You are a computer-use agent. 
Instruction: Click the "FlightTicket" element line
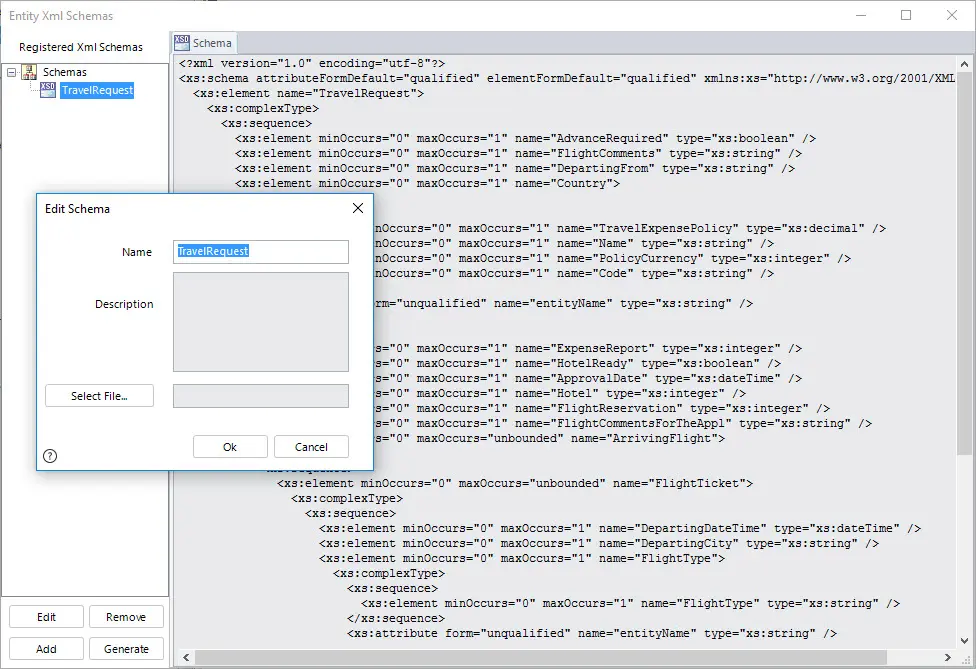tap(515, 484)
